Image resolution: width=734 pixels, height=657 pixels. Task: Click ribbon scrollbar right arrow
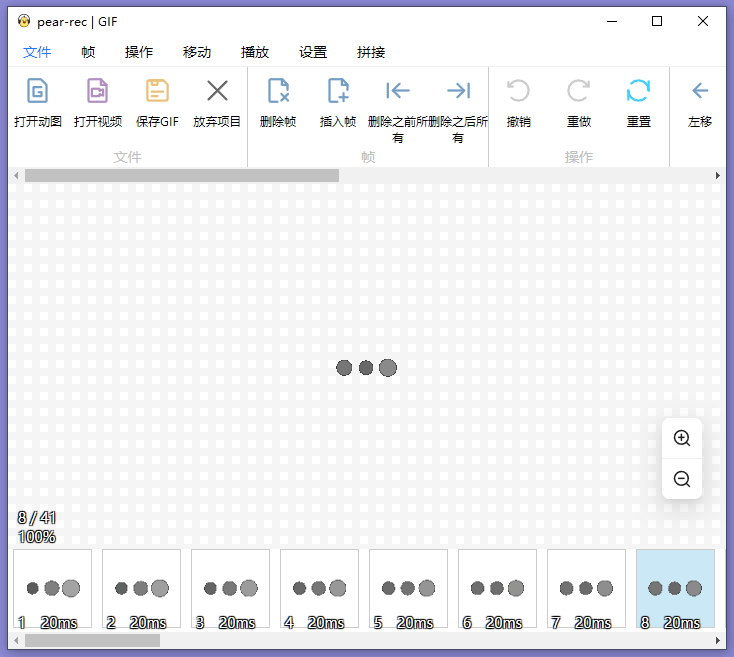(x=718, y=175)
